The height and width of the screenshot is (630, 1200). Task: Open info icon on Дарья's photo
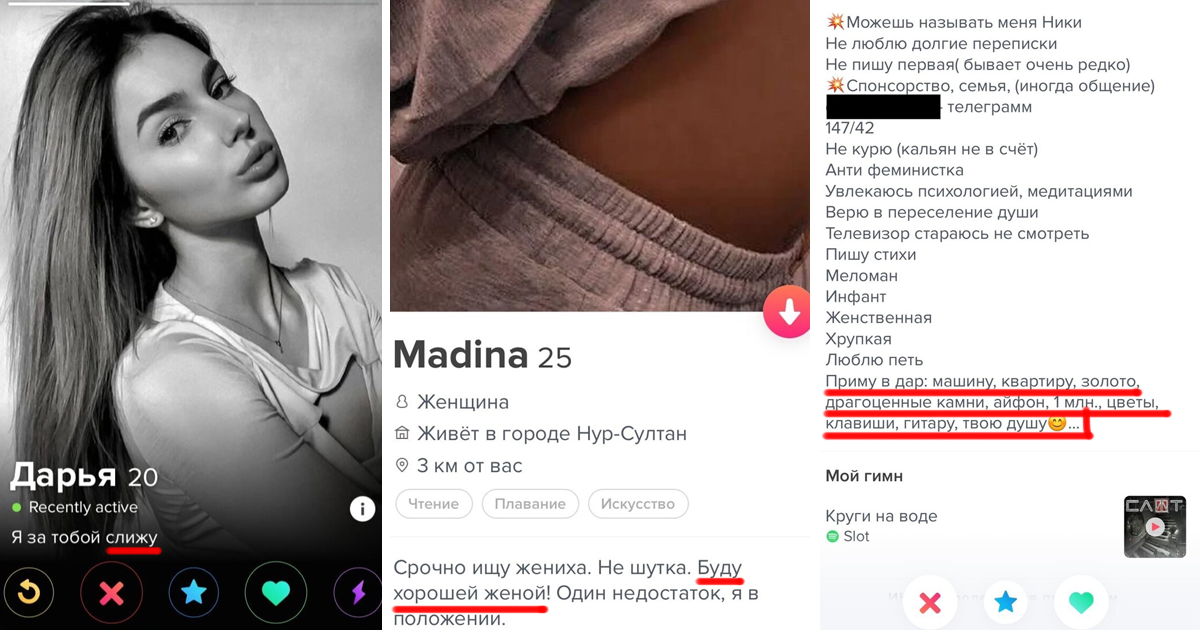362,509
